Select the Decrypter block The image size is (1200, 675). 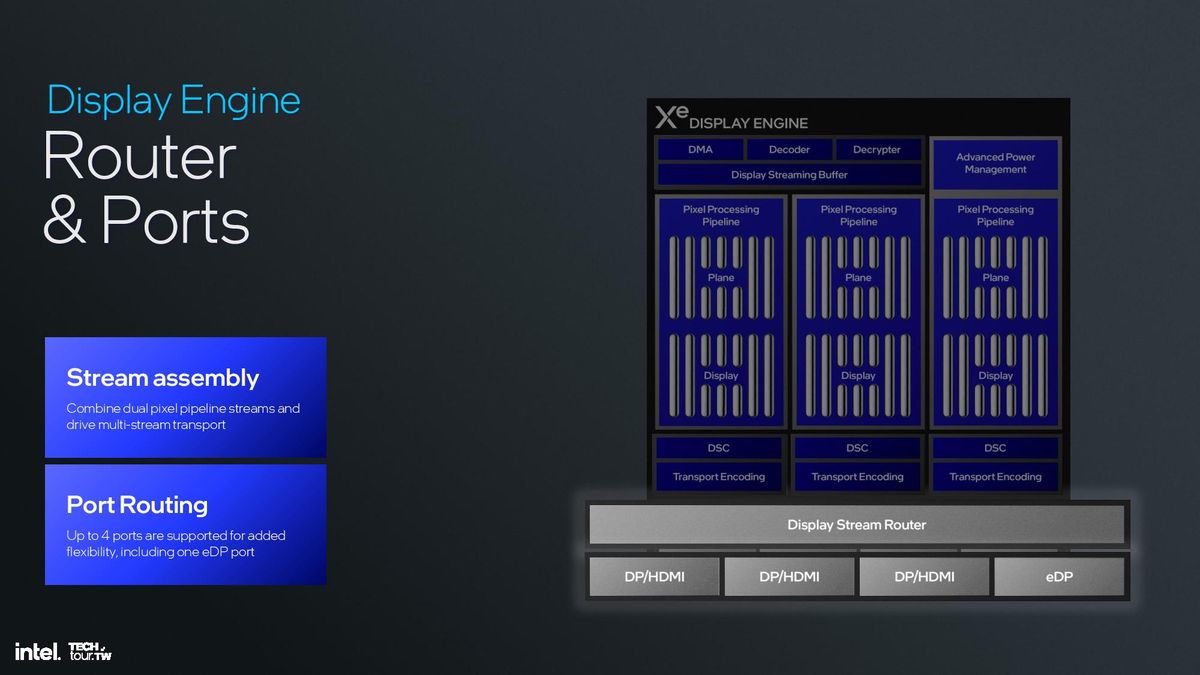(877, 150)
